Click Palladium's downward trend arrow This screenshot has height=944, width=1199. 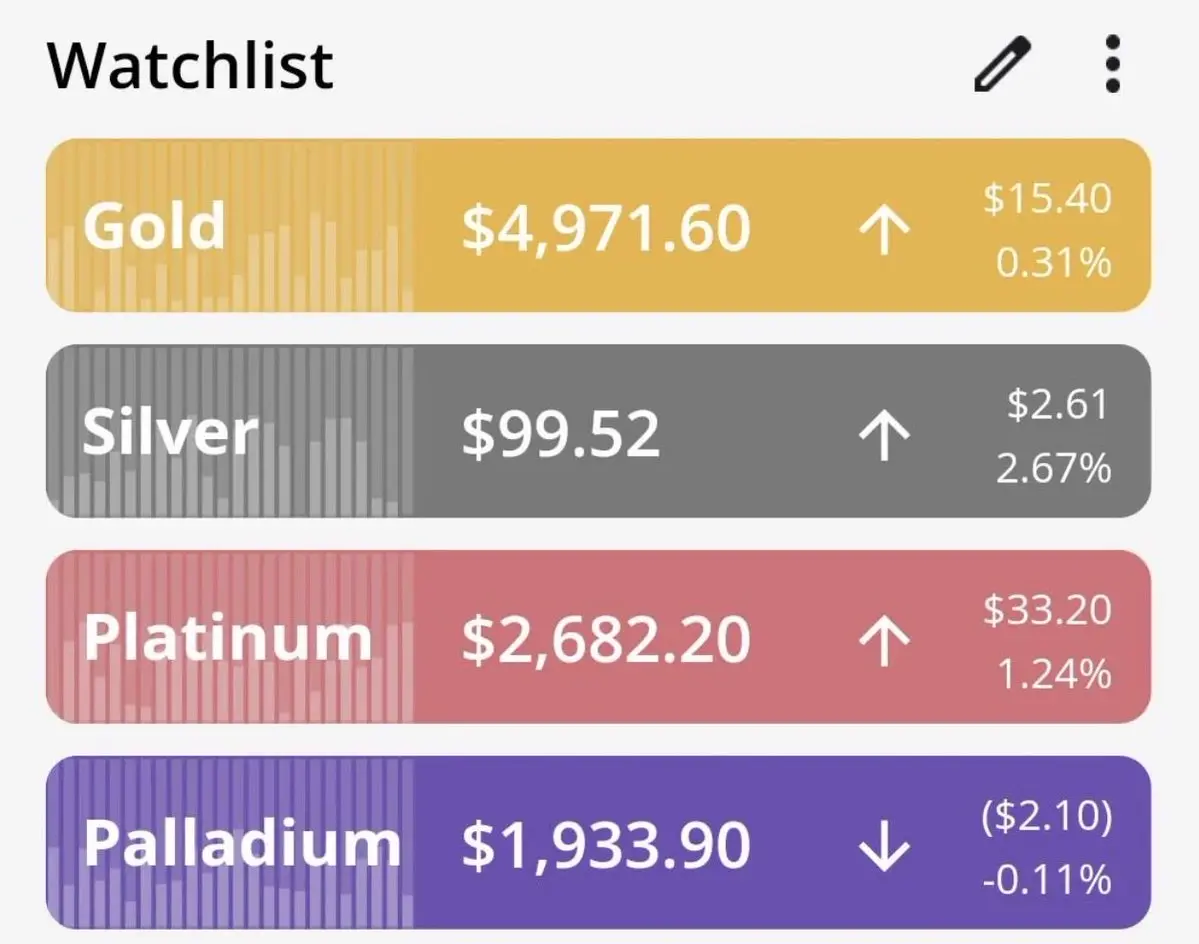884,846
